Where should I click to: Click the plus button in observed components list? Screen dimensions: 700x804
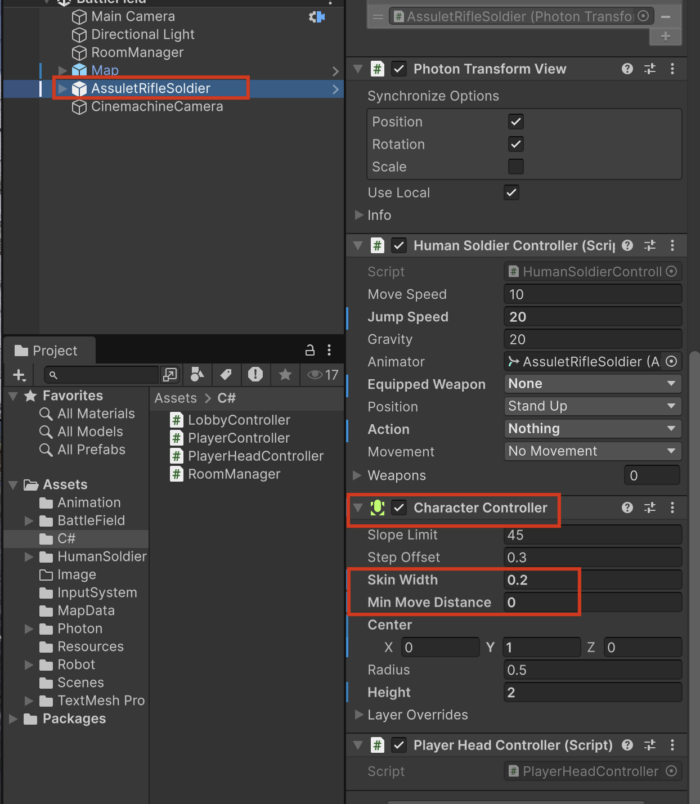point(665,36)
